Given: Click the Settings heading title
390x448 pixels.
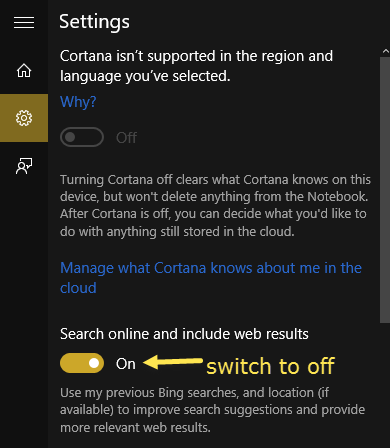Looking at the screenshot, I should [94, 22].
